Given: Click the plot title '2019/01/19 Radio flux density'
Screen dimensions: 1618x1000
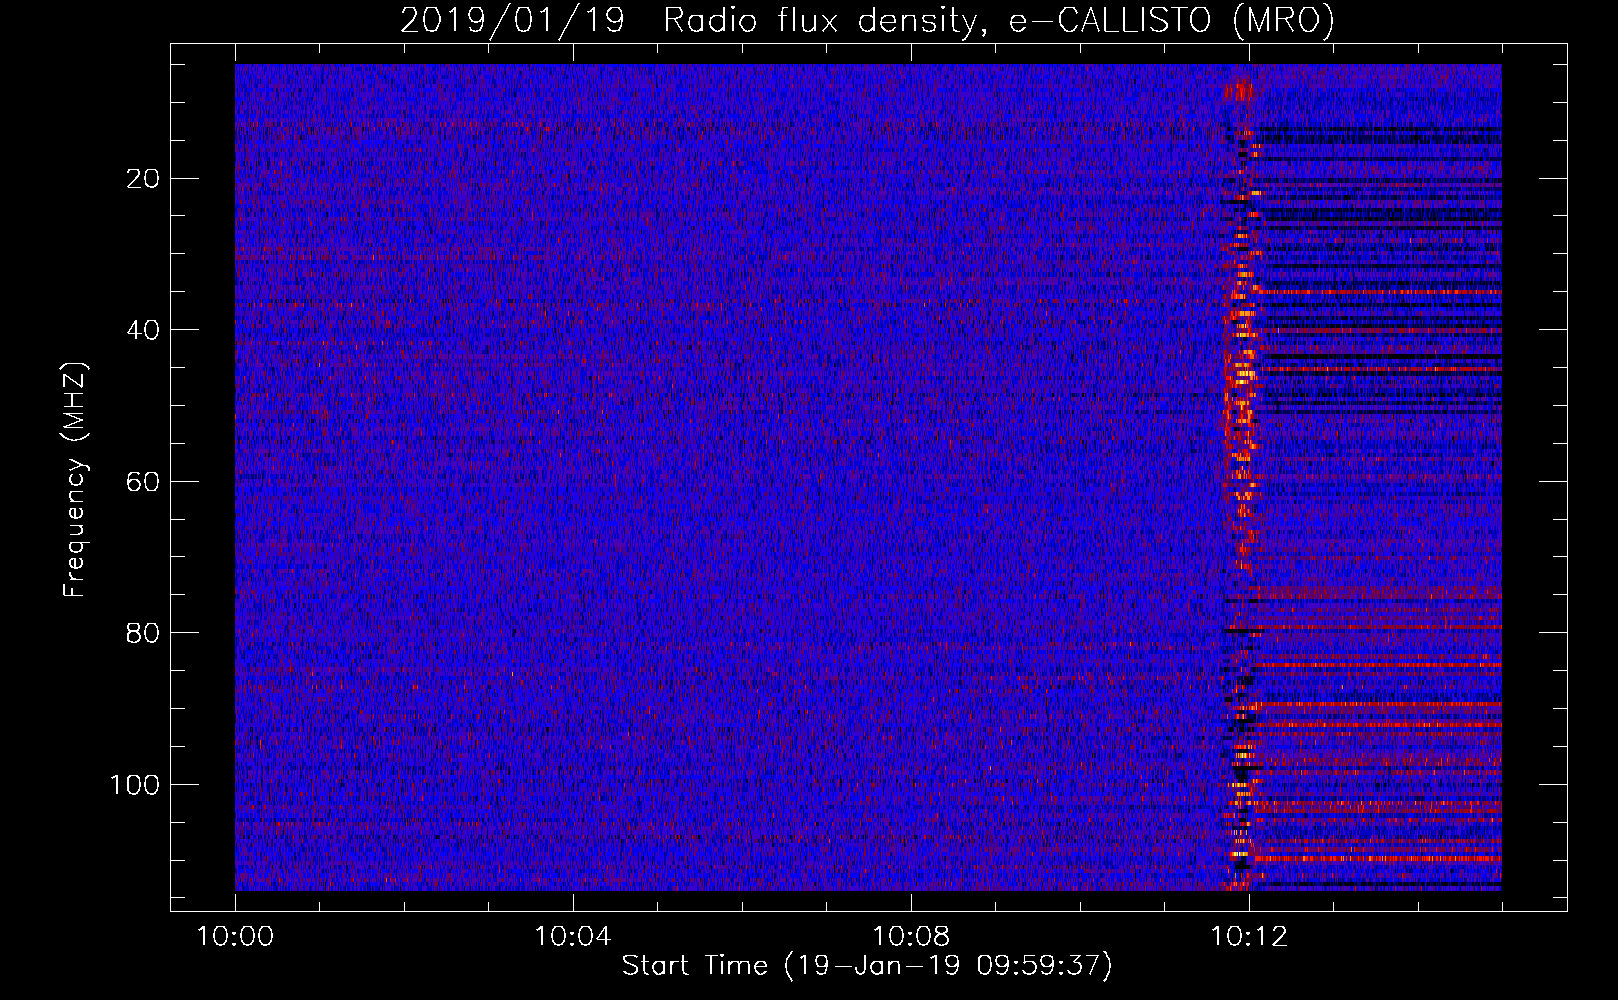Looking at the screenshot, I should click(x=867, y=20).
